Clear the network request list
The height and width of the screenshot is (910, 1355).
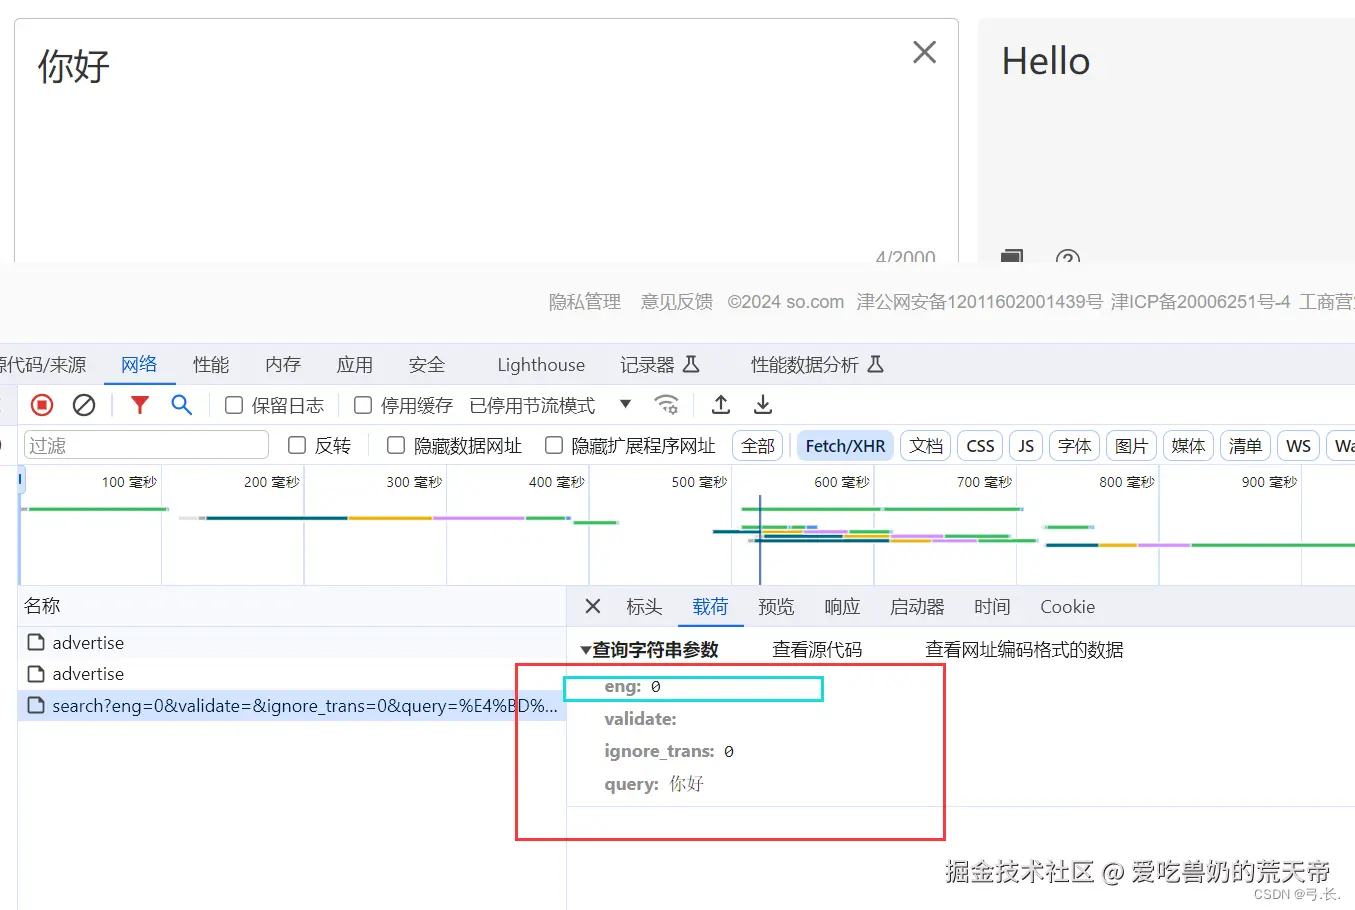84,404
